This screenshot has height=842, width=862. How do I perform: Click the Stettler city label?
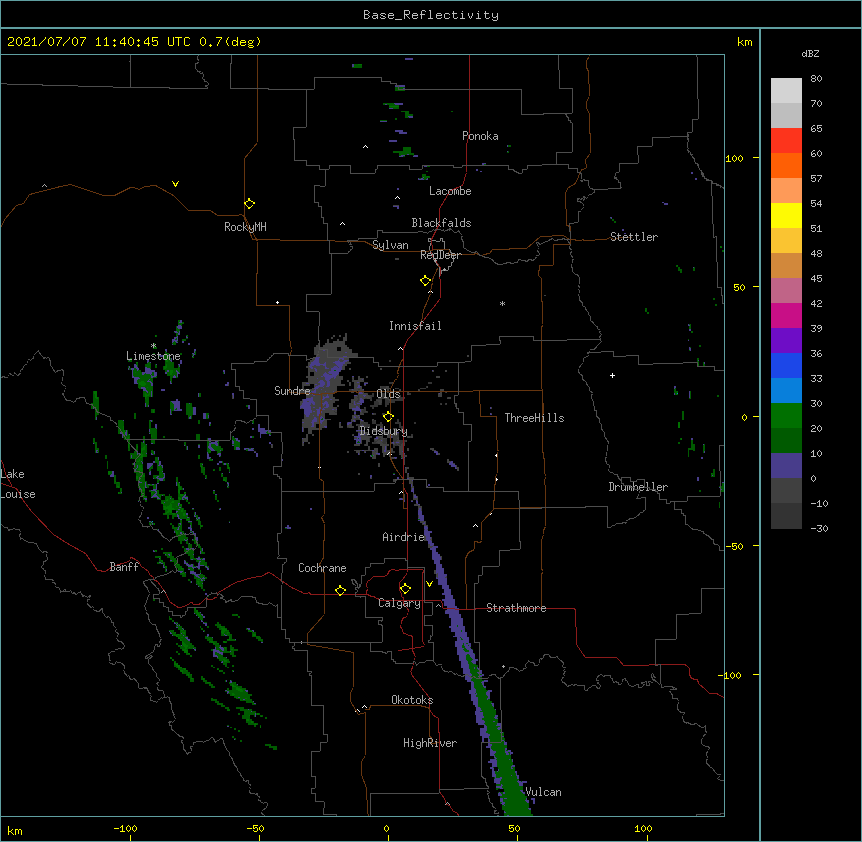pyautogui.click(x=634, y=237)
